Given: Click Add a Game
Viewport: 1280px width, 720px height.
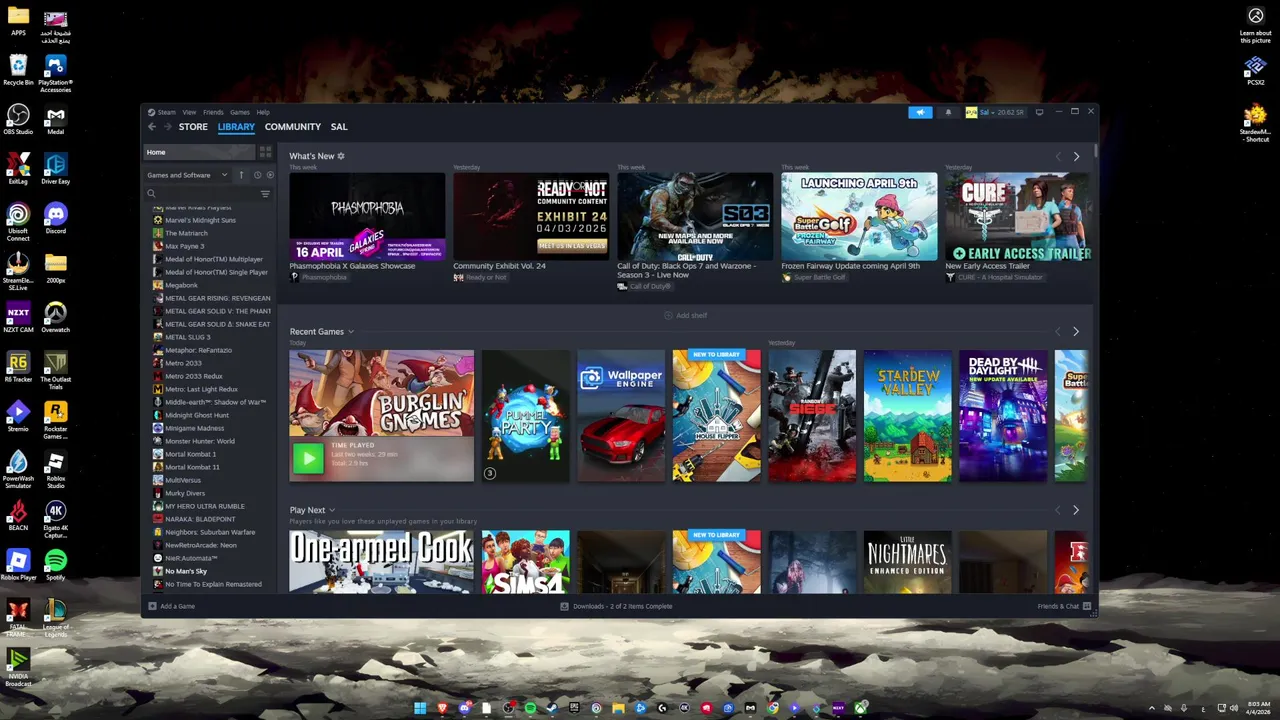Looking at the screenshot, I should 172,606.
